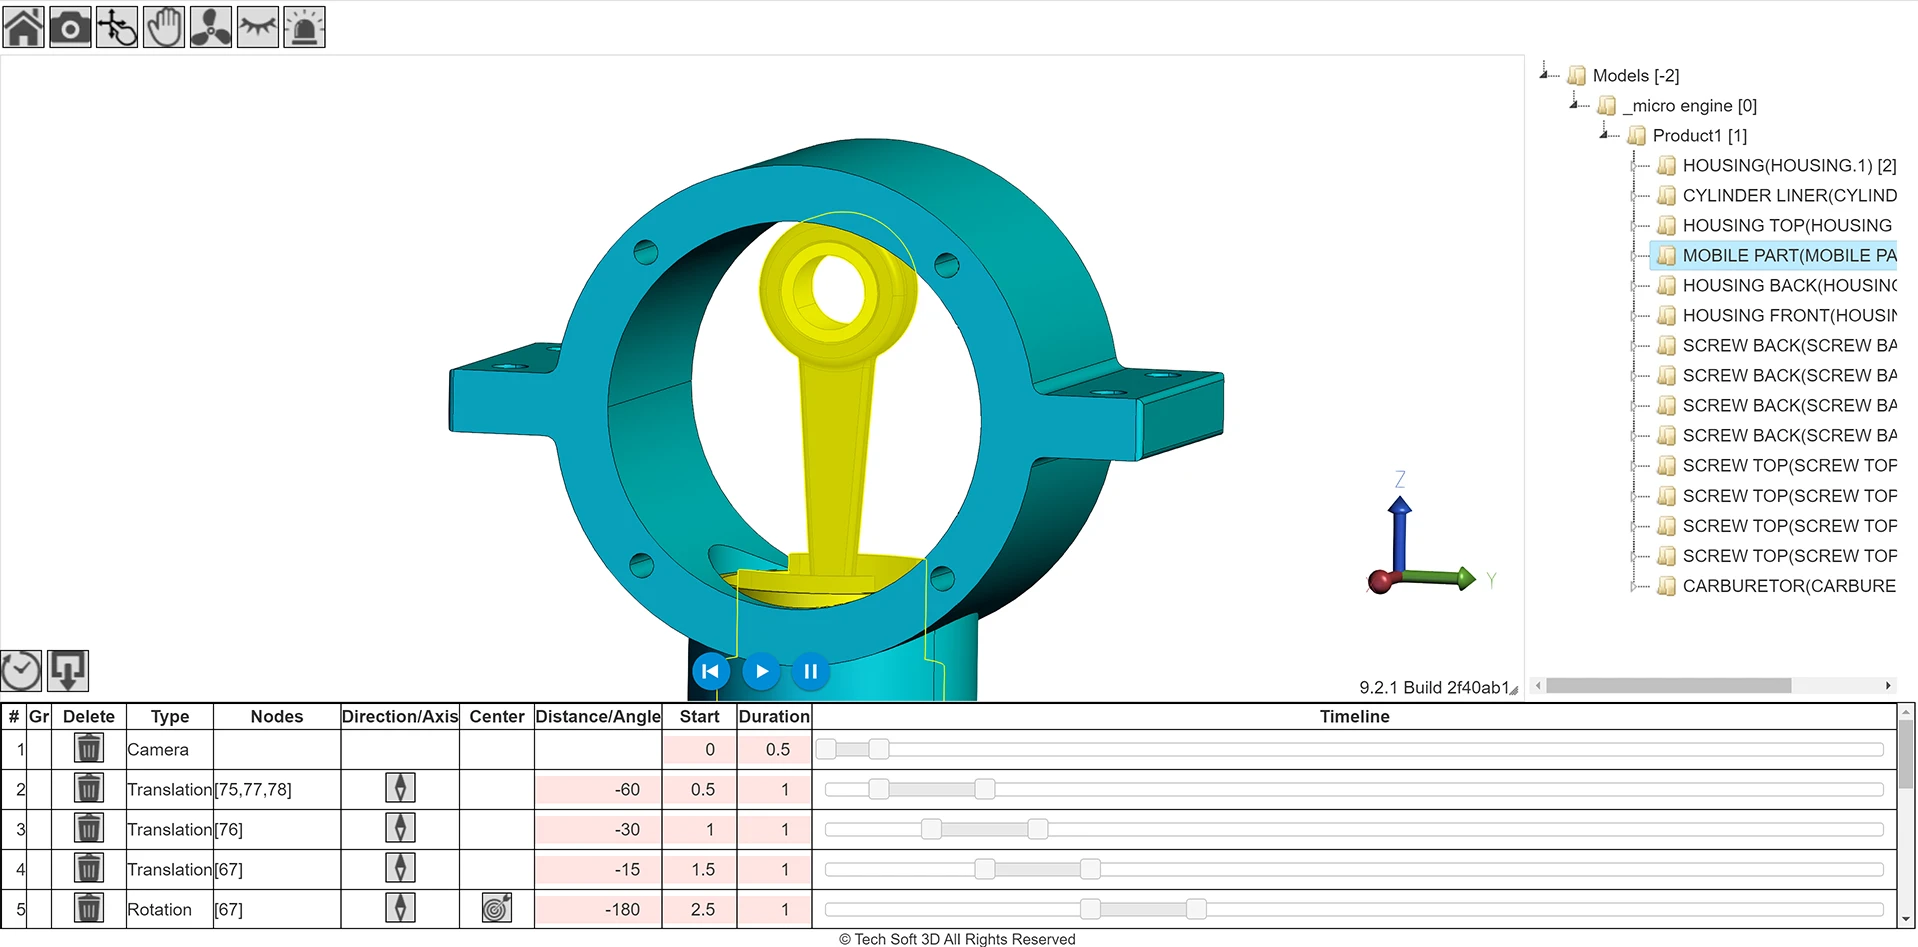The image size is (1918, 947).
Task: Click the fan explode-view icon
Action: click(x=211, y=27)
